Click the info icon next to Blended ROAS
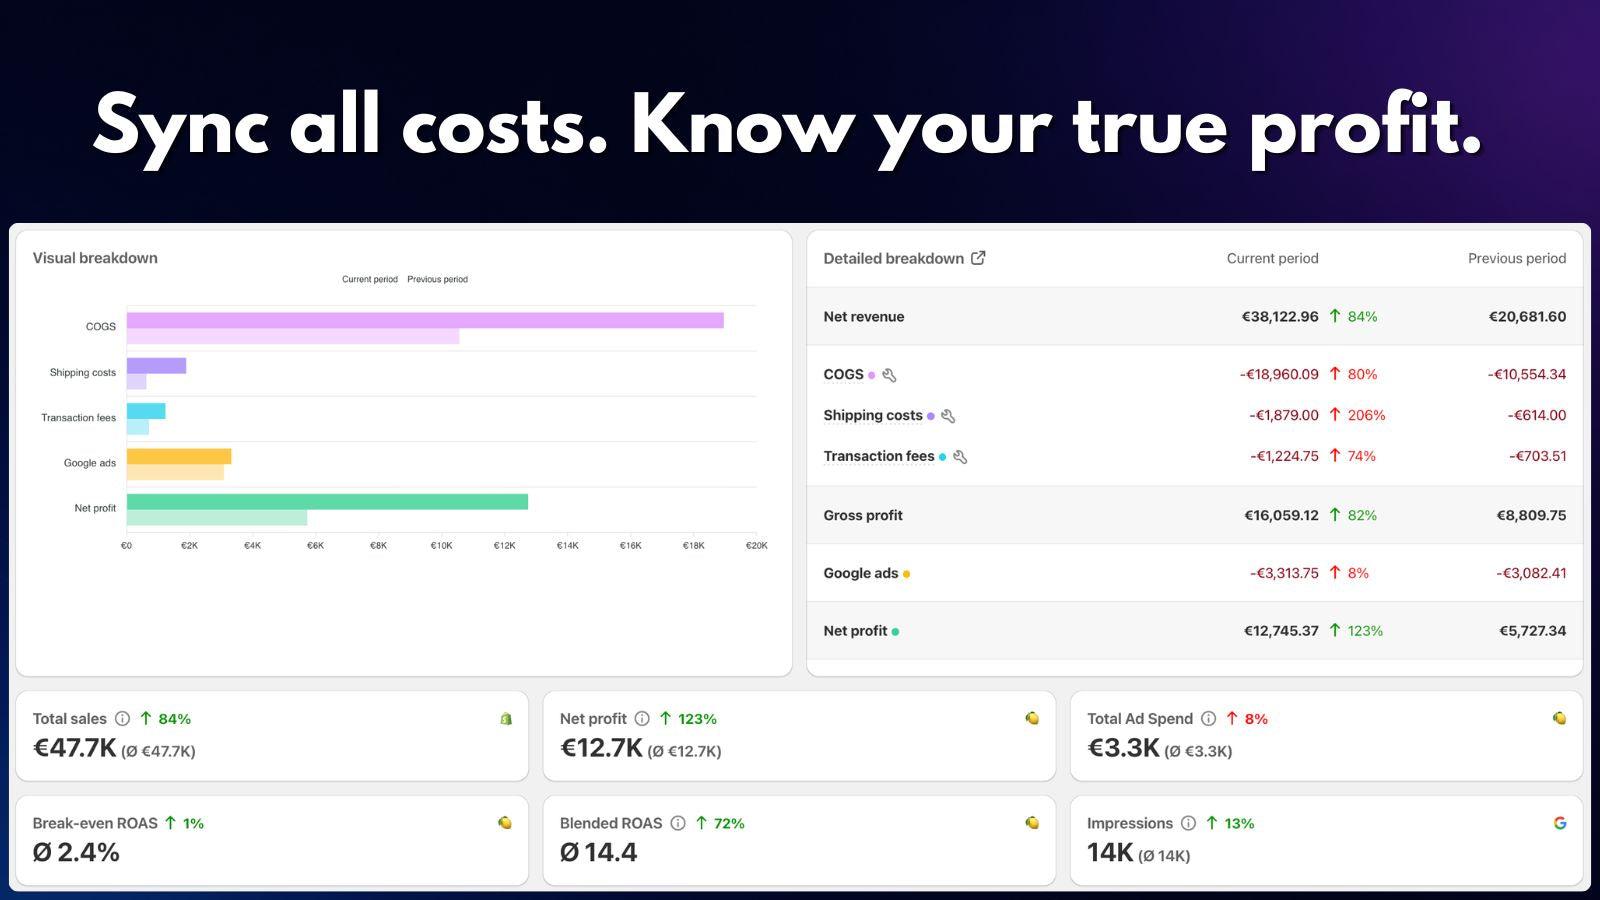The image size is (1600, 900). click(x=678, y=823)
